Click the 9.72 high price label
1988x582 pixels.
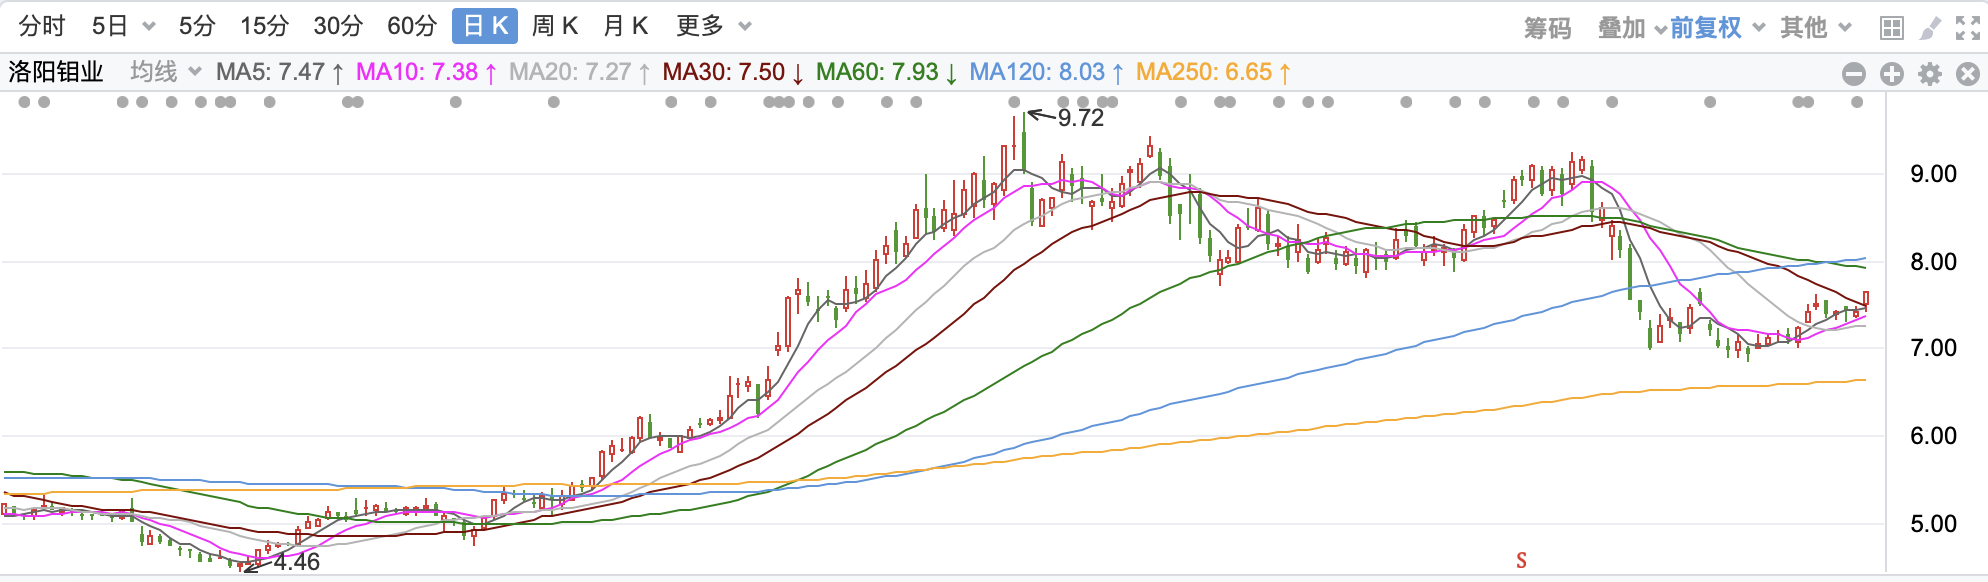(1081, 118)
